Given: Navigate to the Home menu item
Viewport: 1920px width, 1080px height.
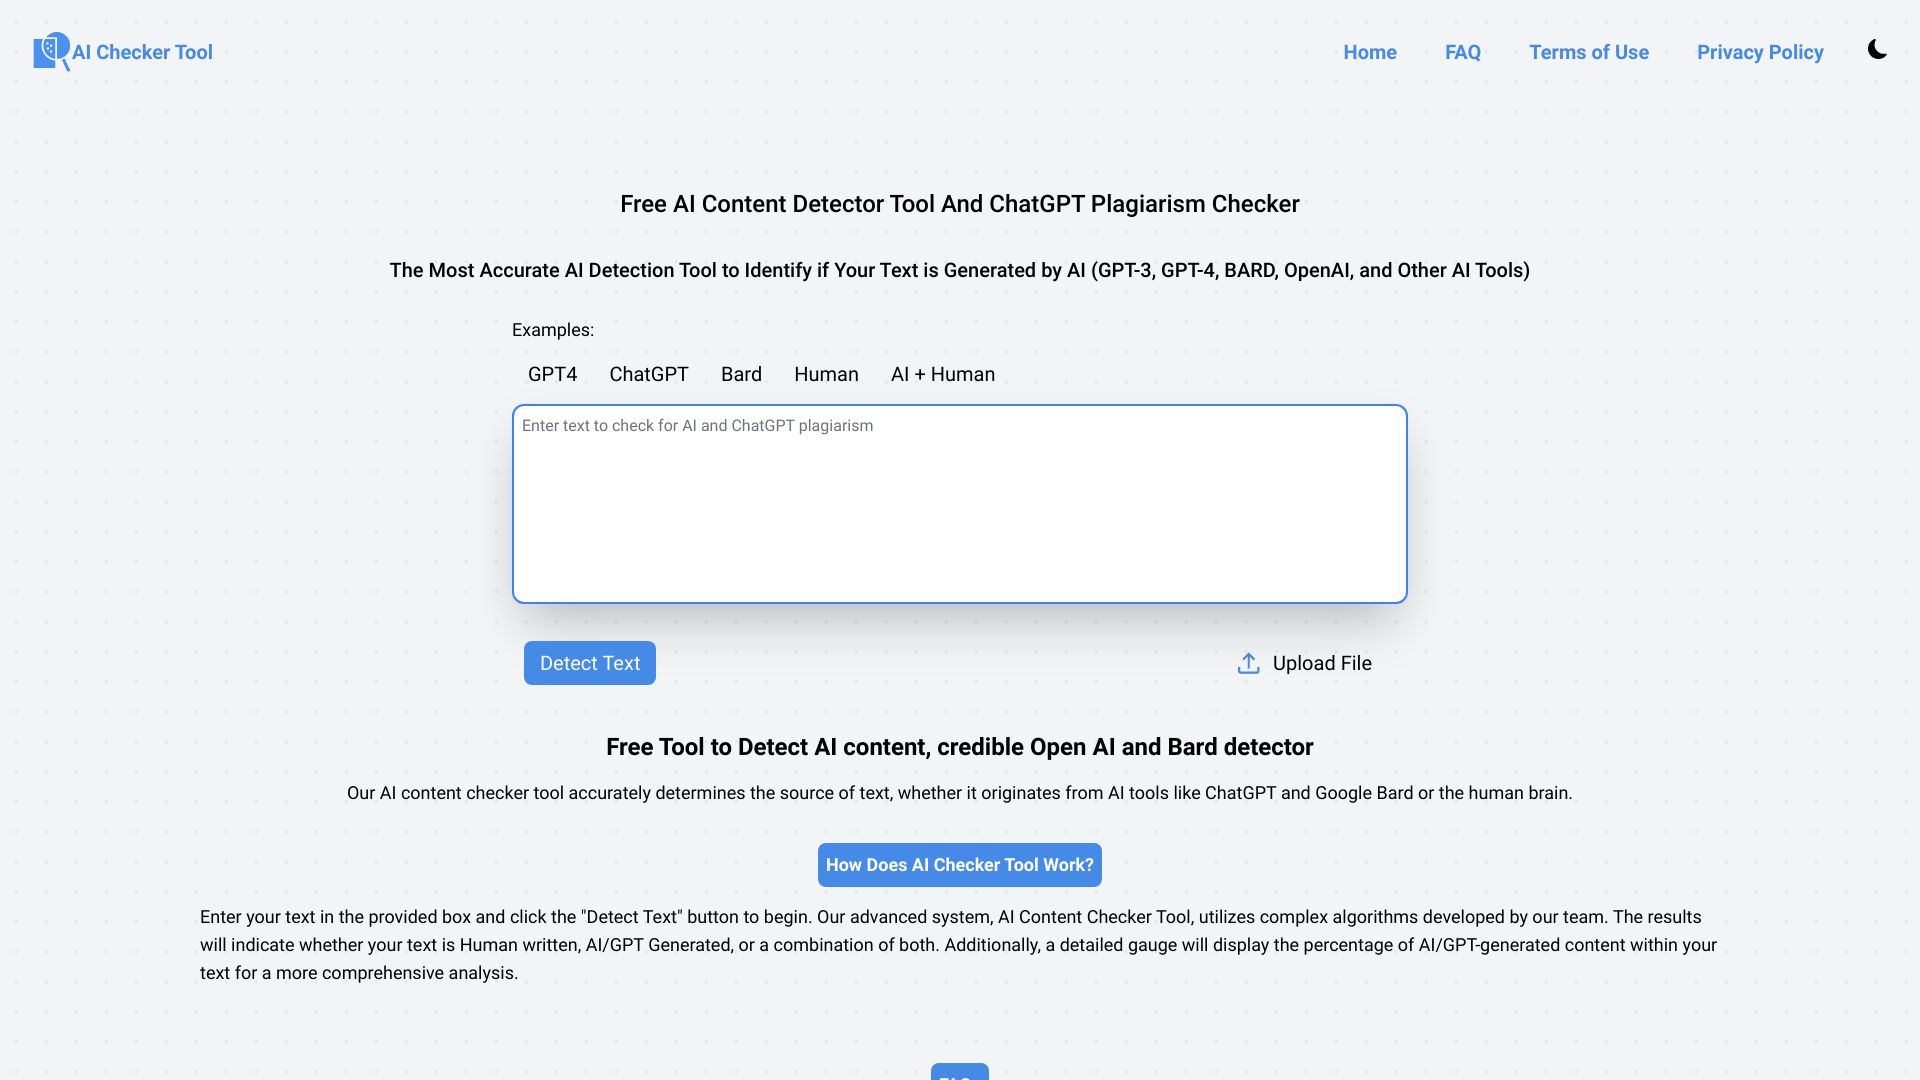Looking at the screenshot, I should pyautogui.click(x=1370, y=50).
